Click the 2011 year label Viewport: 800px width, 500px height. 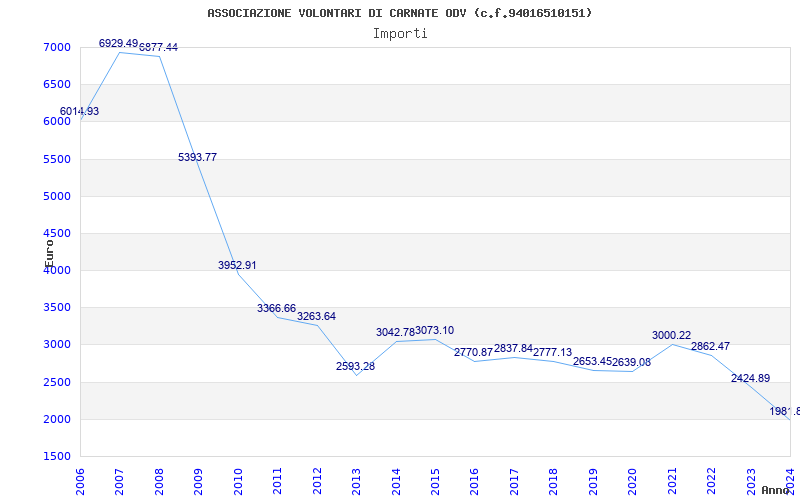coord(278,481)
